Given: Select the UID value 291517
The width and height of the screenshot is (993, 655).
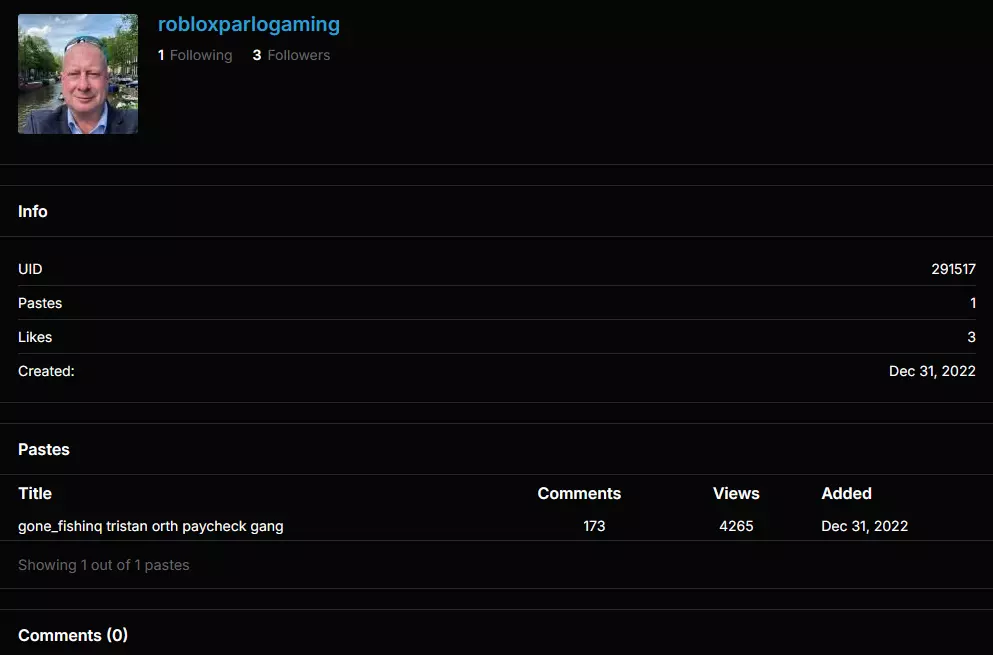Looking at the screenshot, I should 953,269.
